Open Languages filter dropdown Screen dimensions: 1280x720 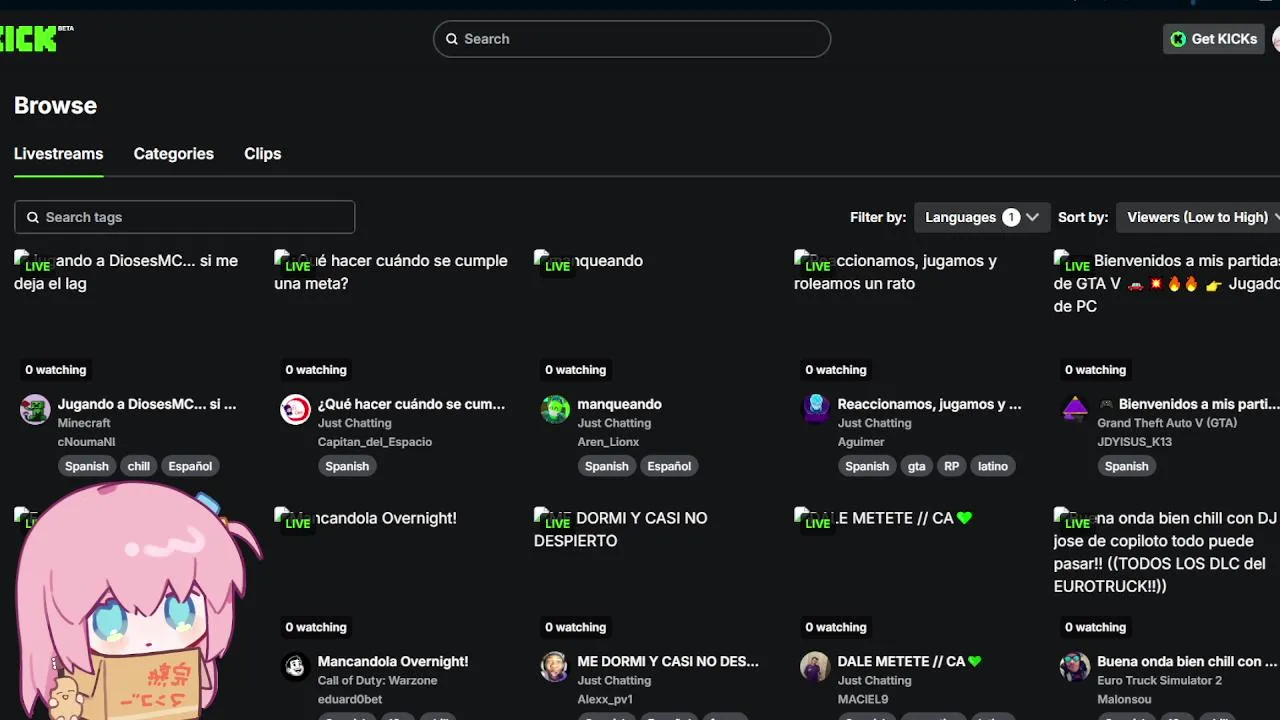pos(982,217)
